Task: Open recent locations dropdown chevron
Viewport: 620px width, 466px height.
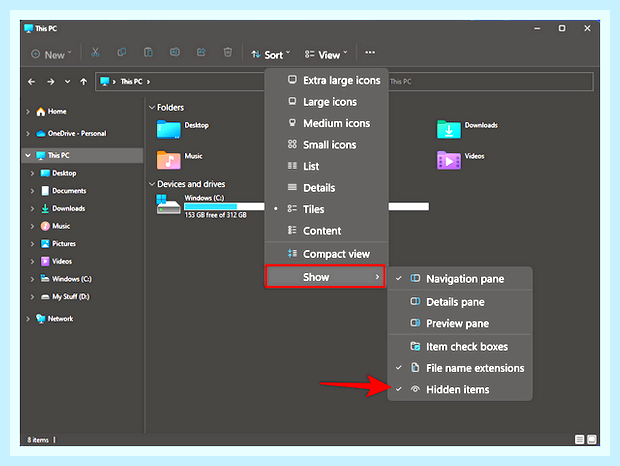Action: [67, 82]
